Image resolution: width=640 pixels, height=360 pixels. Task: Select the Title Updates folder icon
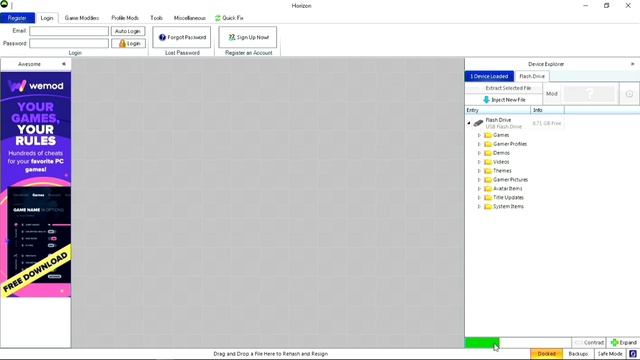point(488,198)
